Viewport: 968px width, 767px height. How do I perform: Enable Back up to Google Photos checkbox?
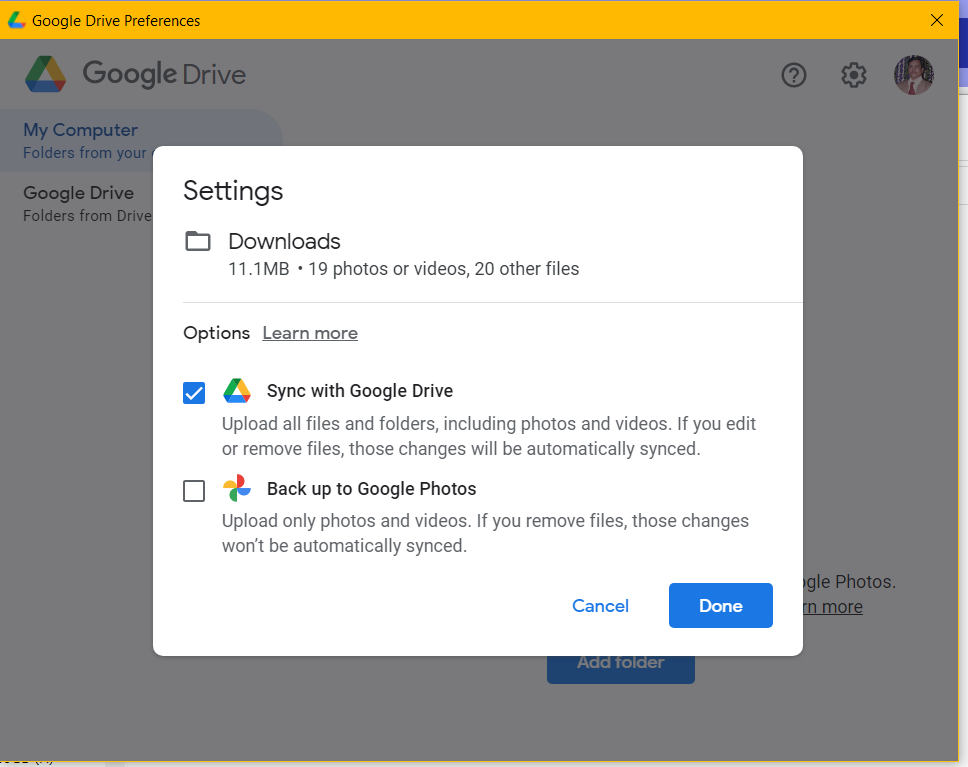(194, 491)
